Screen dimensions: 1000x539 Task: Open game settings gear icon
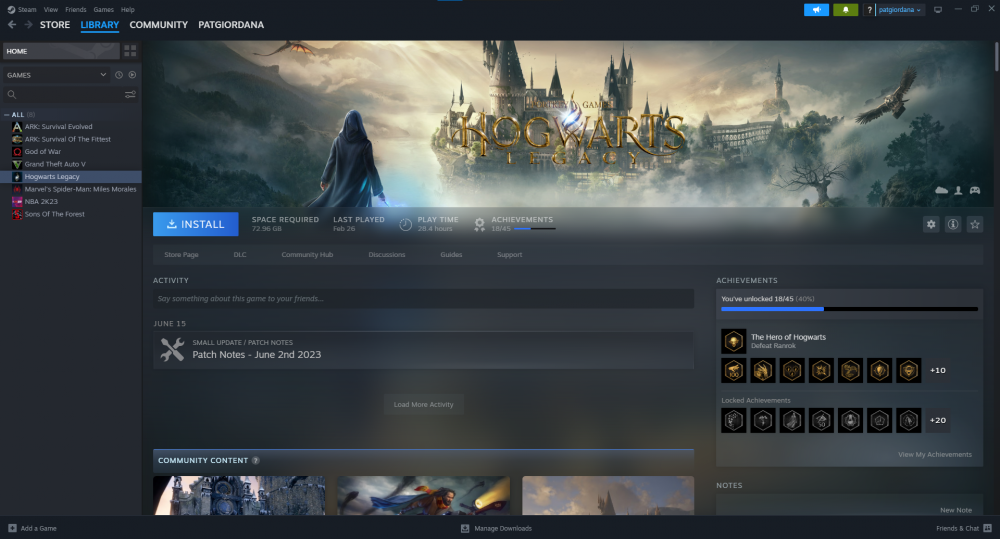tap(931, 224)
